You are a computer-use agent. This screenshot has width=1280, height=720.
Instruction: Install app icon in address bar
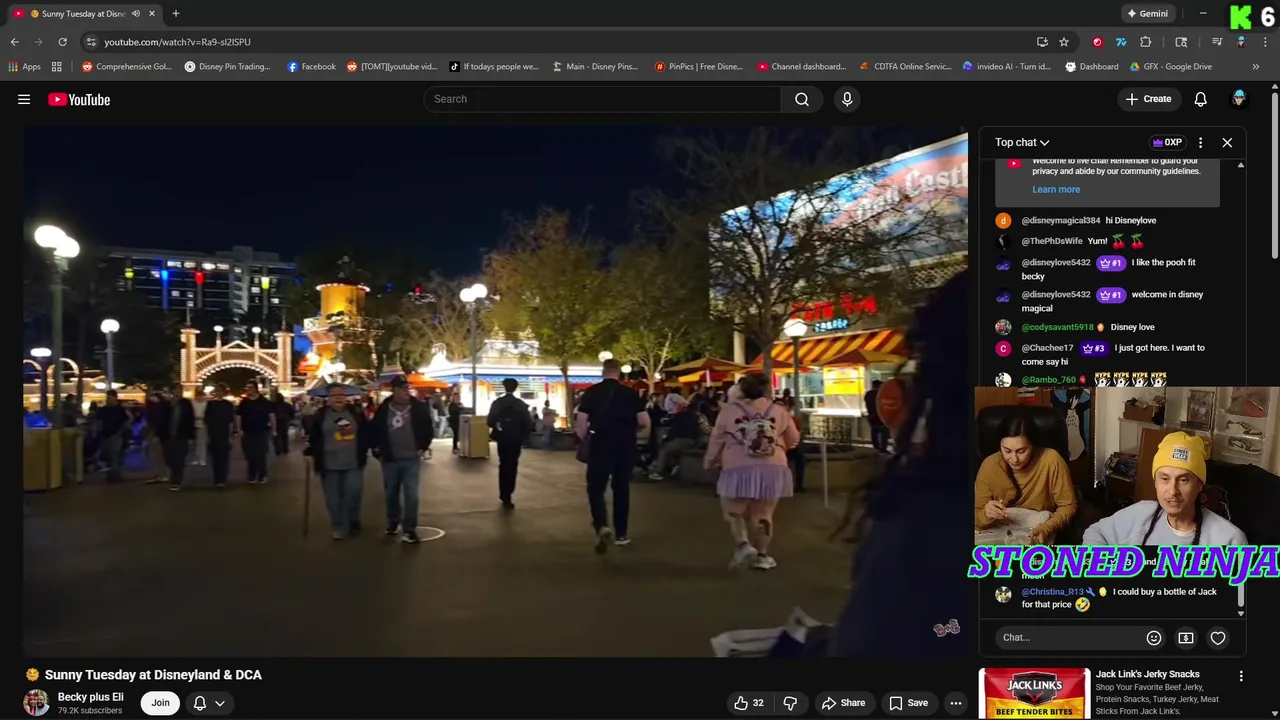[x=1042, y=42]
